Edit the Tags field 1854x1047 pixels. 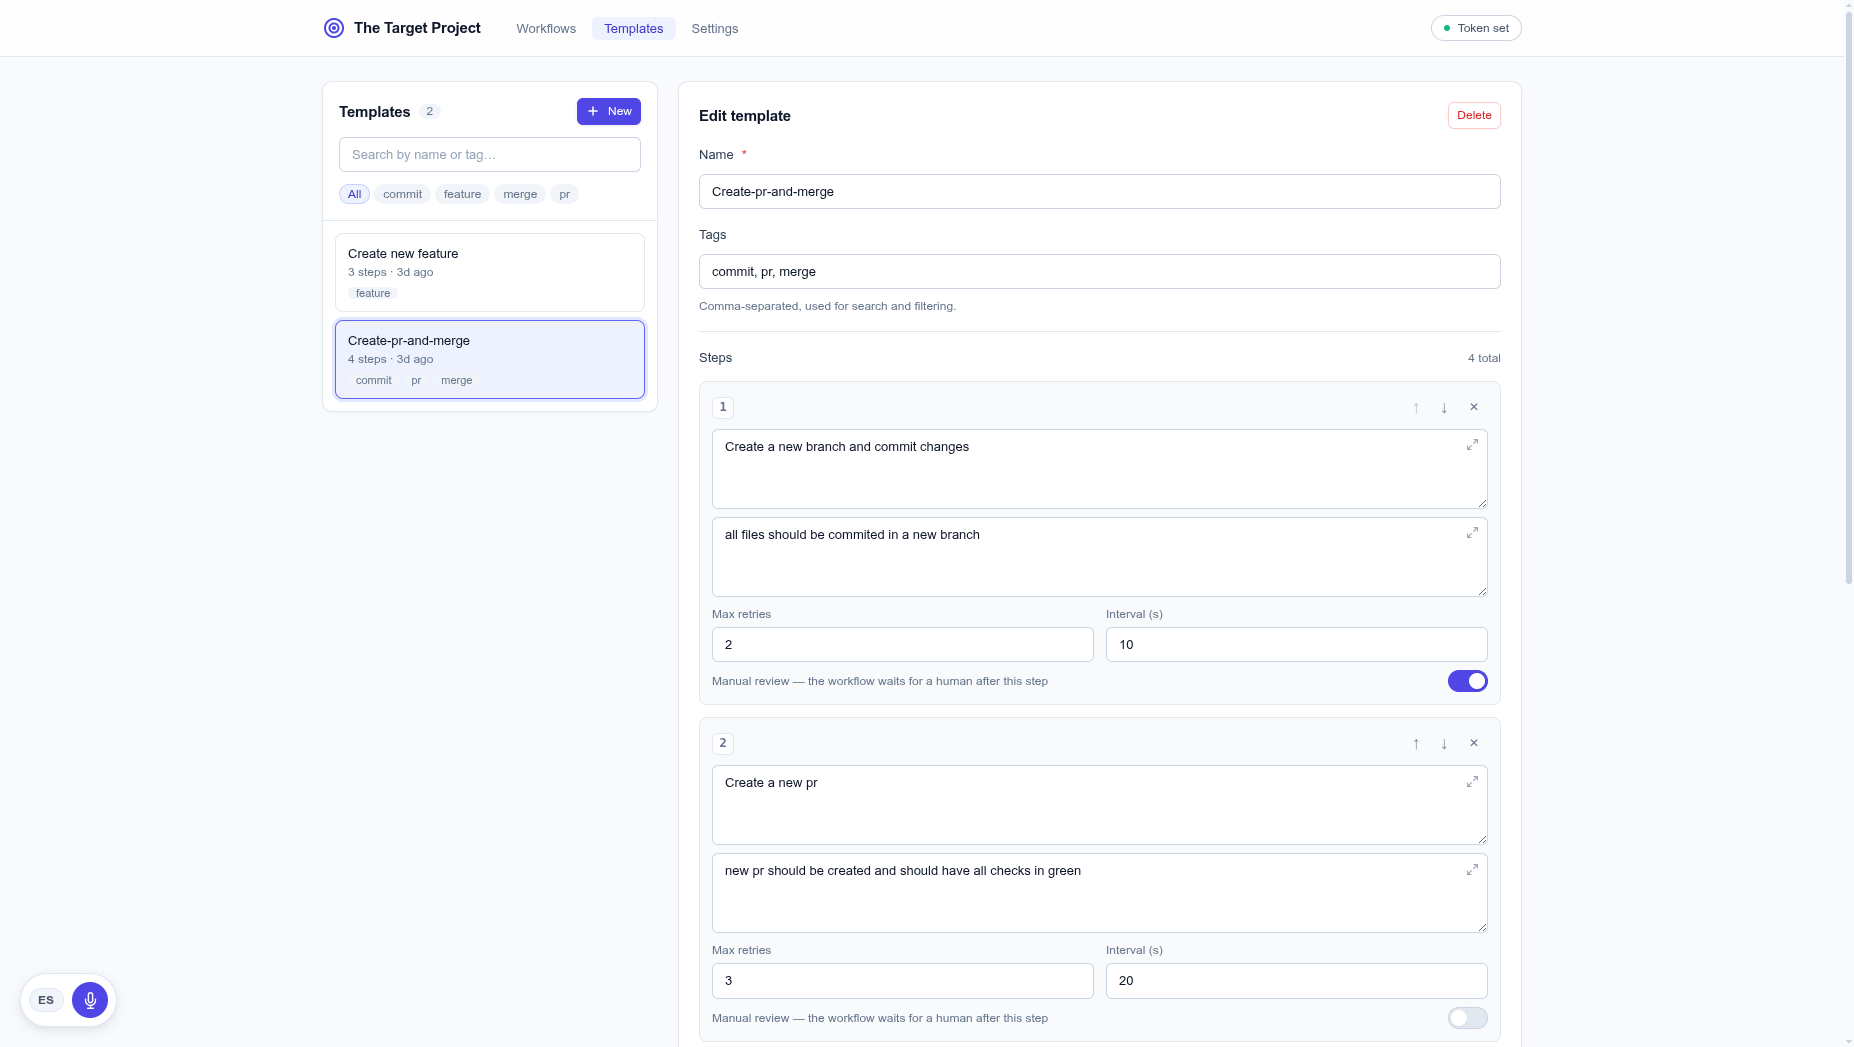pos(1100,271)
